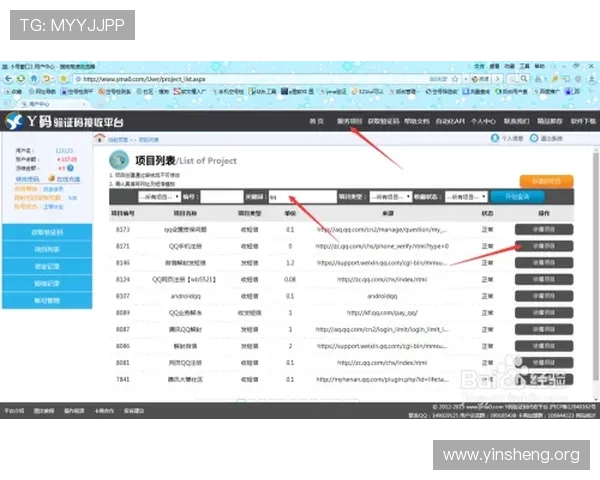Click the action button for project 8124
This screenshot has height=480, width=600.
coord(544,279)
